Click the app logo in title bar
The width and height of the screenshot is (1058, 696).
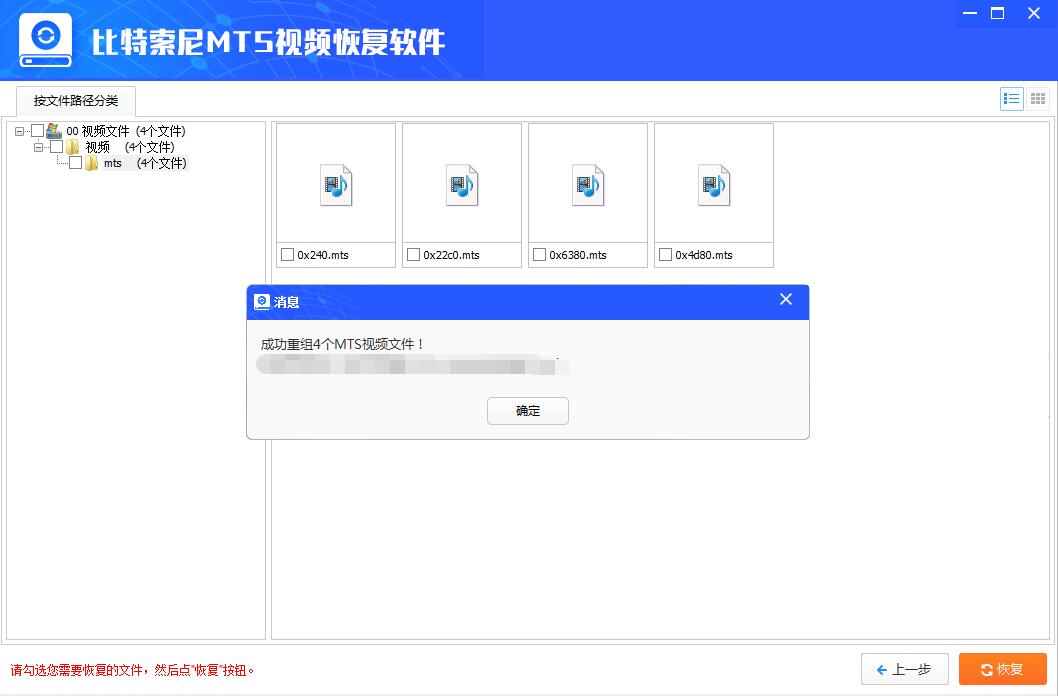pos(45,40)
